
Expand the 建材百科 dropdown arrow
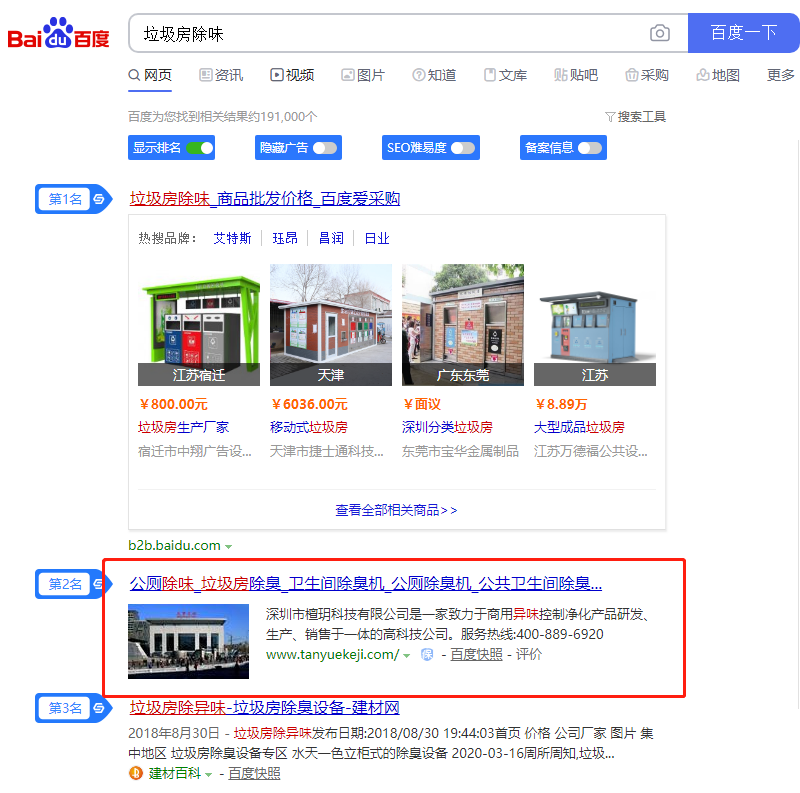click(209, 775)
